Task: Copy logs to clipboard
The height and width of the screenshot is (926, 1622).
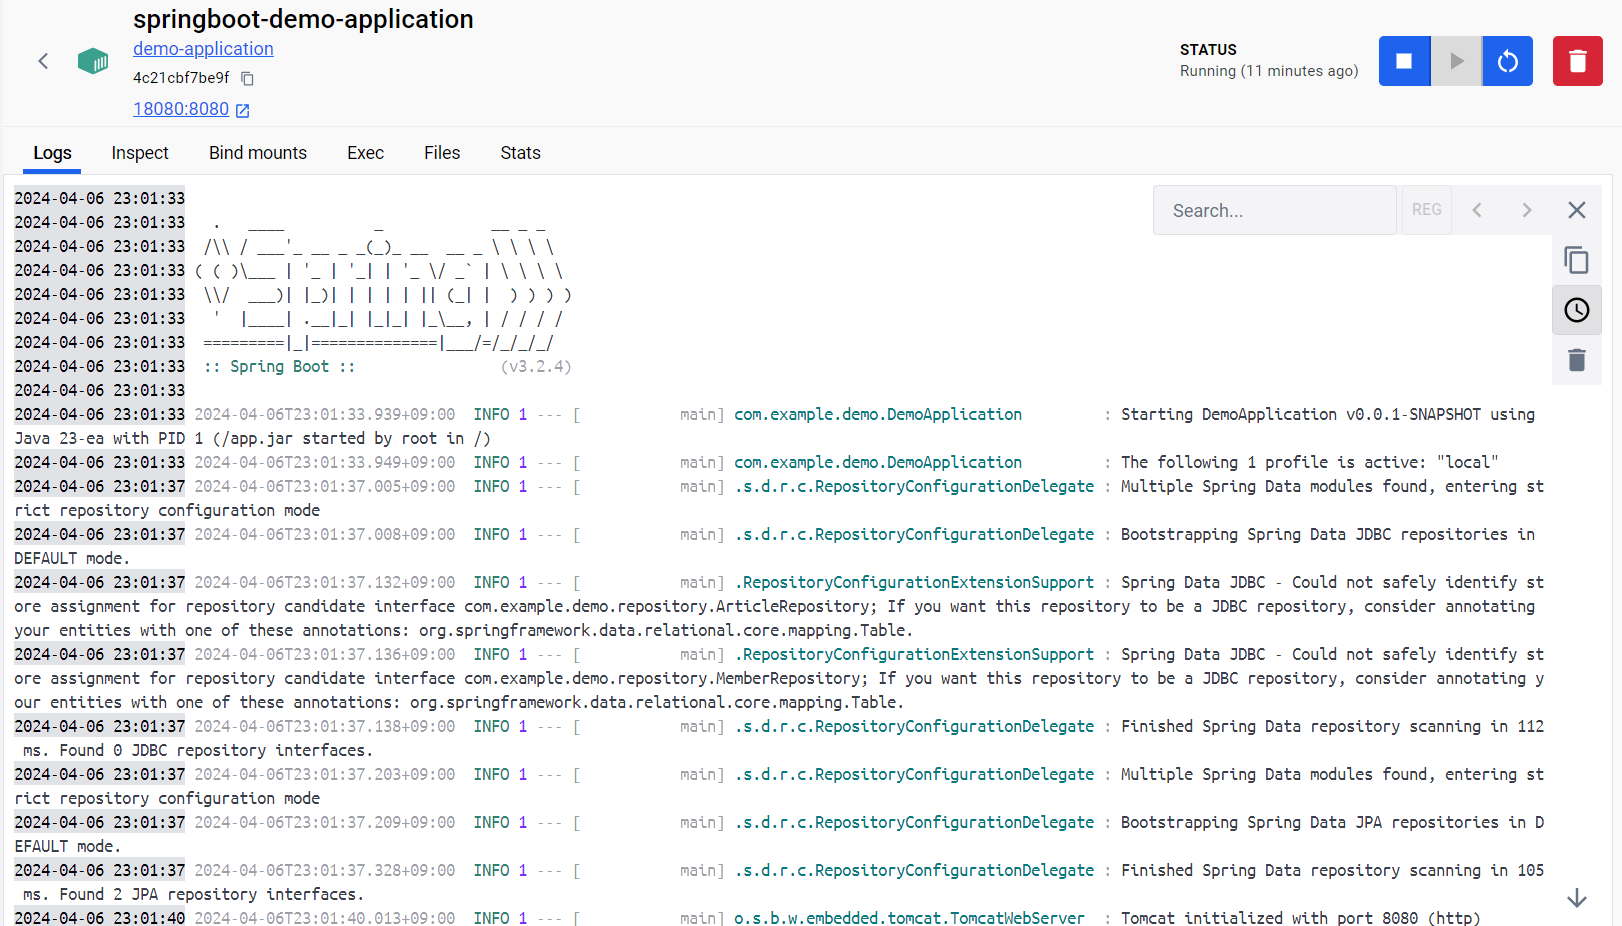Action: (x=1577, y=260)
